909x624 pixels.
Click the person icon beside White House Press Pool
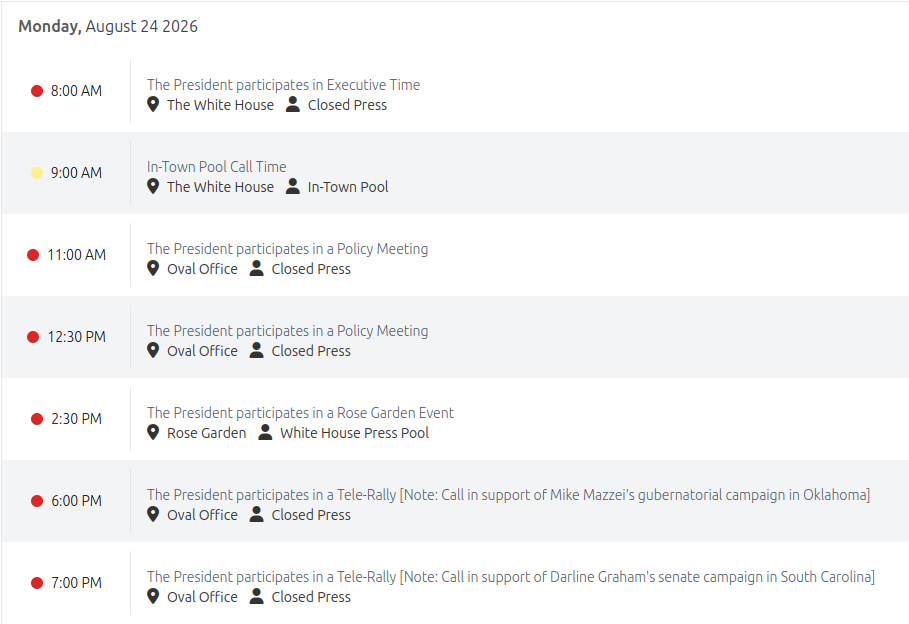pos(265,432)
